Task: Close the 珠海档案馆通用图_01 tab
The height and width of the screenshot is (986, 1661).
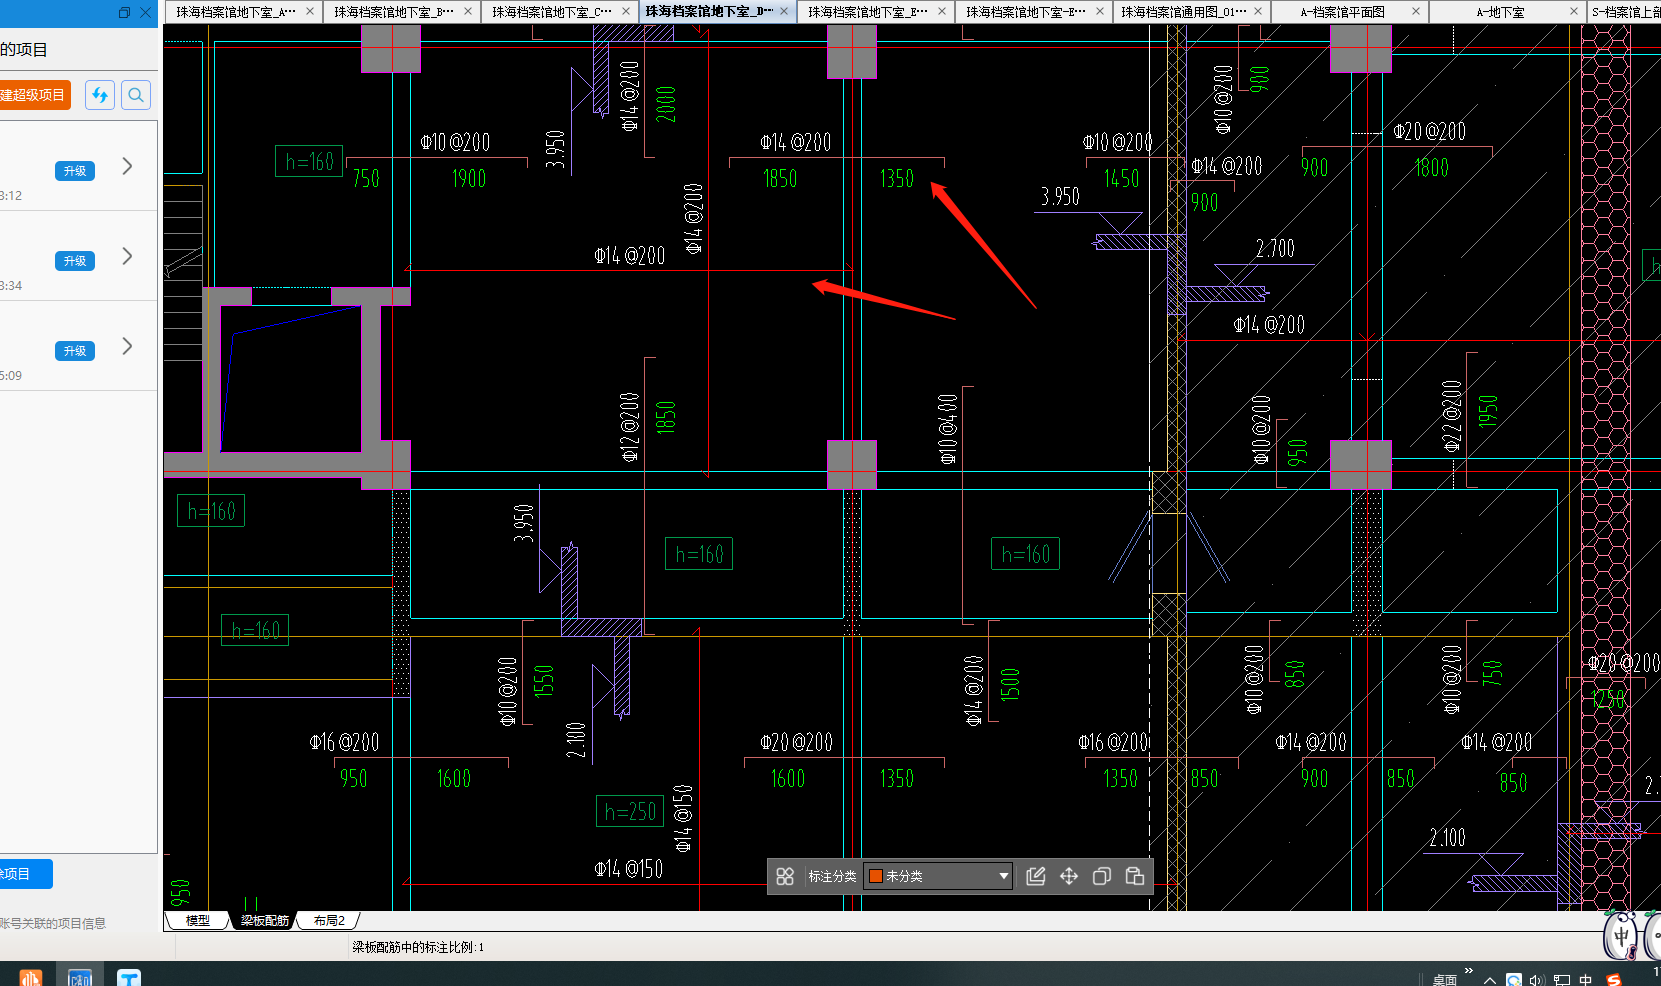Action: pos(1258,11)
